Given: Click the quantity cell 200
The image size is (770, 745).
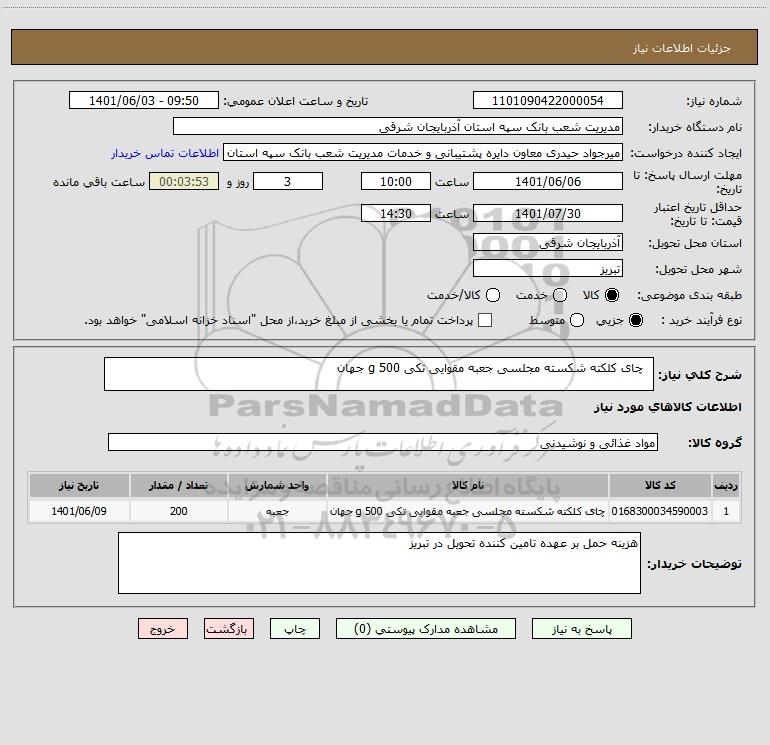Looking at the screenshot, I should coord(179,511).
